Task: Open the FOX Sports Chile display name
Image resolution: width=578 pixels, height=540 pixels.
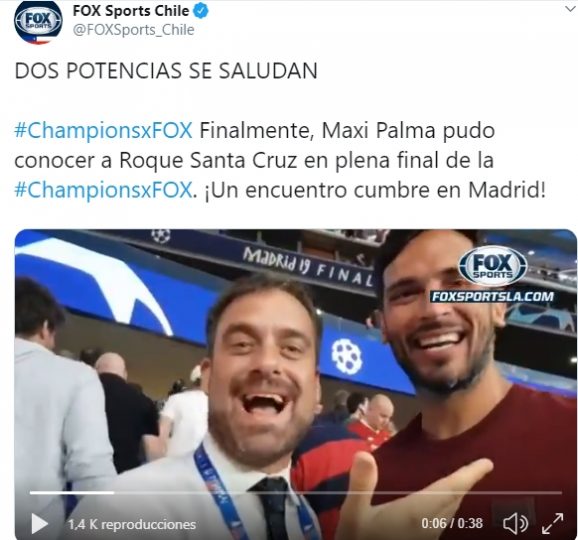Action: pyautogui.click(x=131, y=11)
